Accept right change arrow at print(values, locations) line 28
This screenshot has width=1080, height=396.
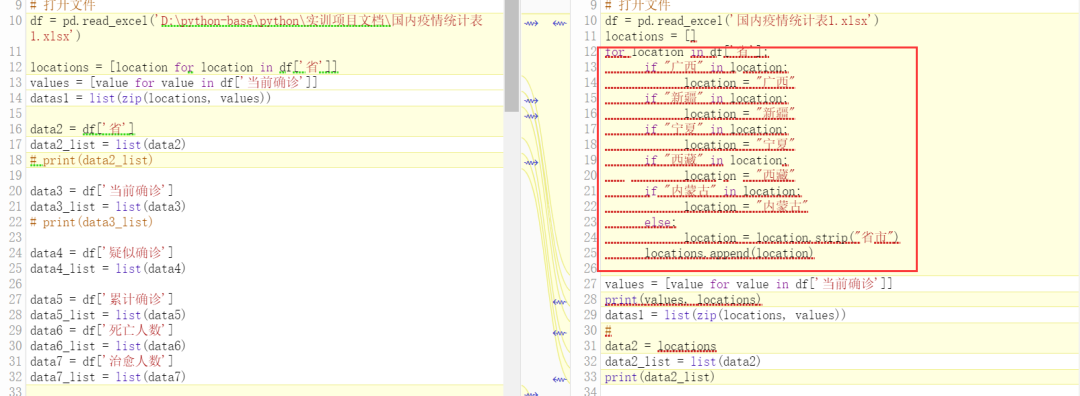[559, 302]
